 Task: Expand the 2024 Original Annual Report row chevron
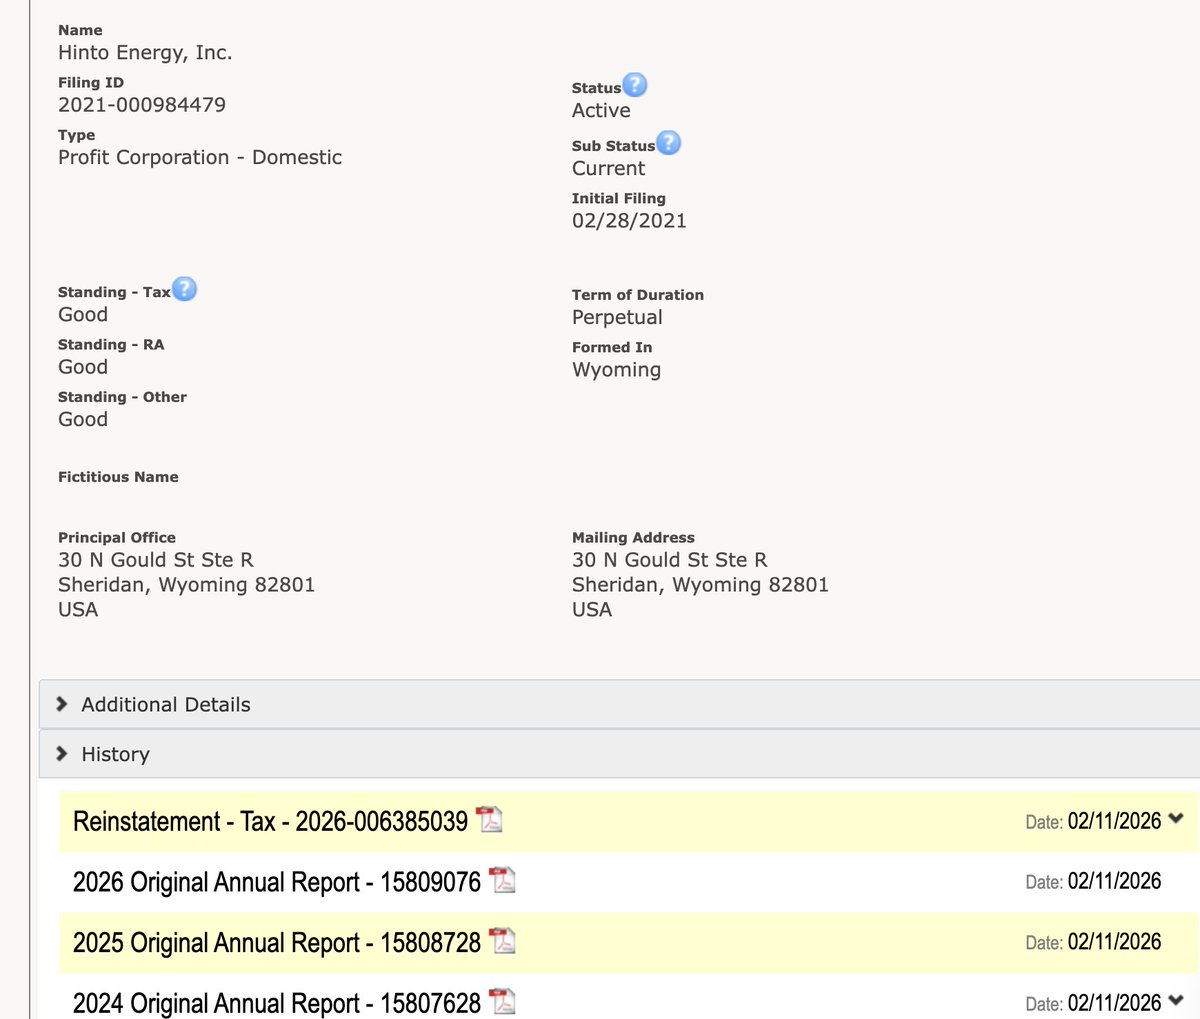point(1176,1000)
